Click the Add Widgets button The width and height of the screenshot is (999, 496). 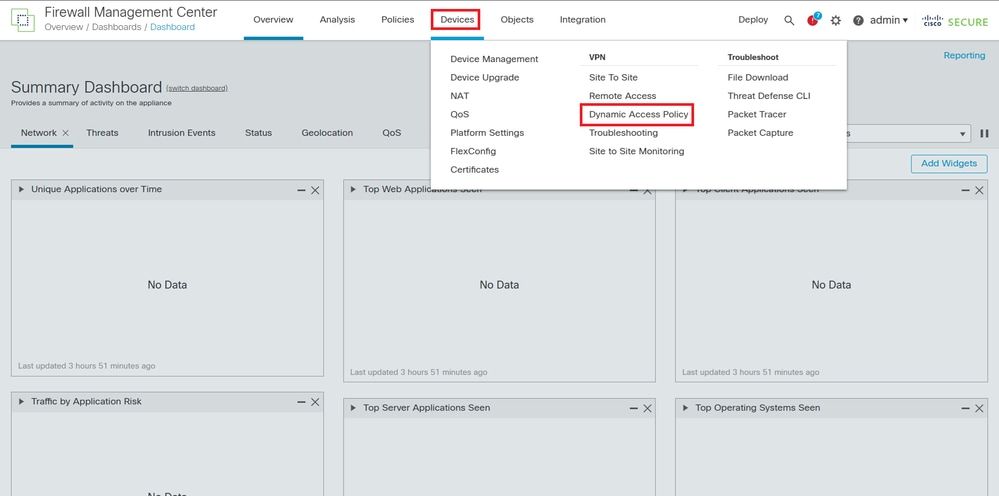pos(949,164)
